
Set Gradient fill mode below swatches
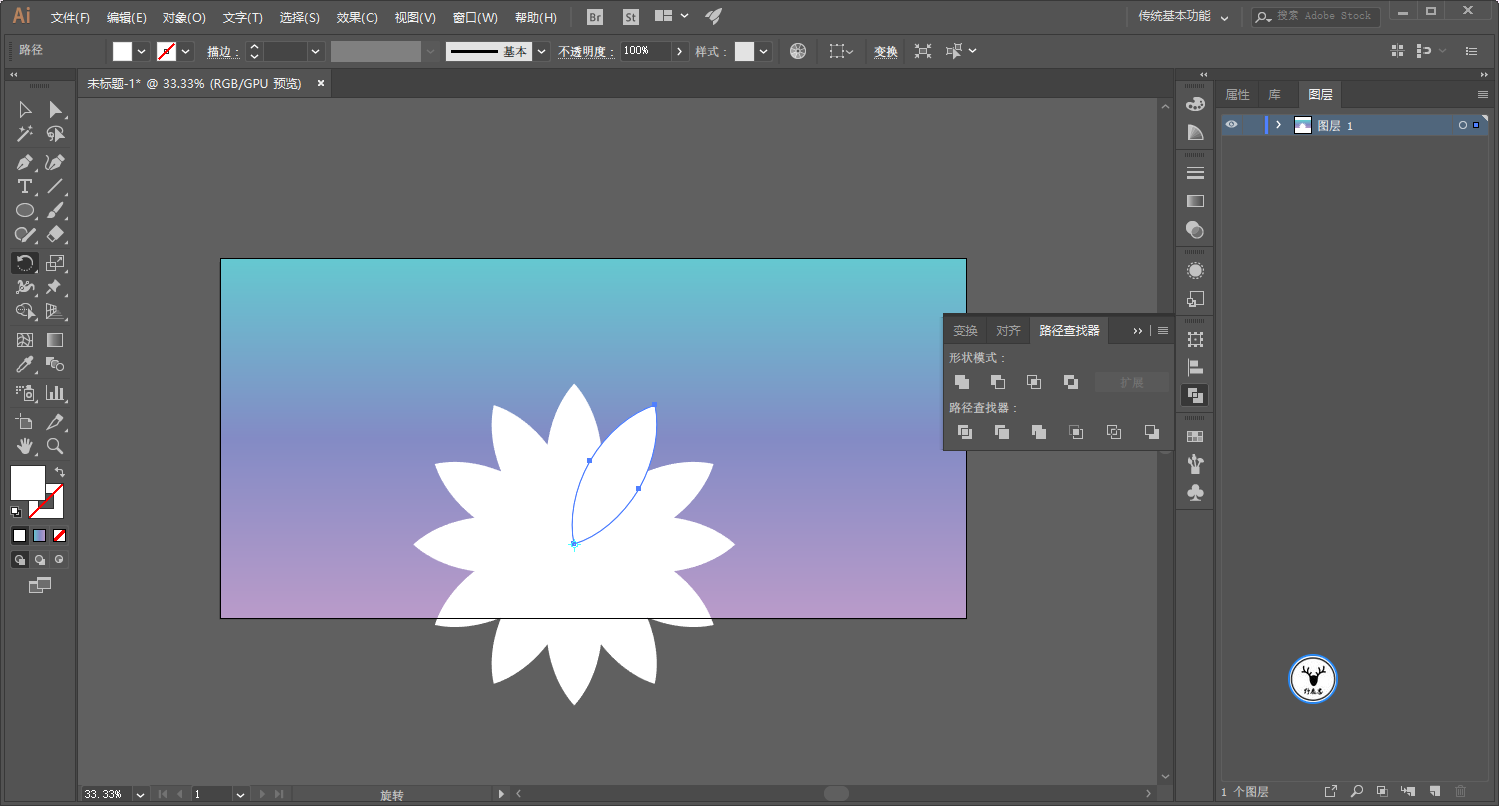[40, 535]
